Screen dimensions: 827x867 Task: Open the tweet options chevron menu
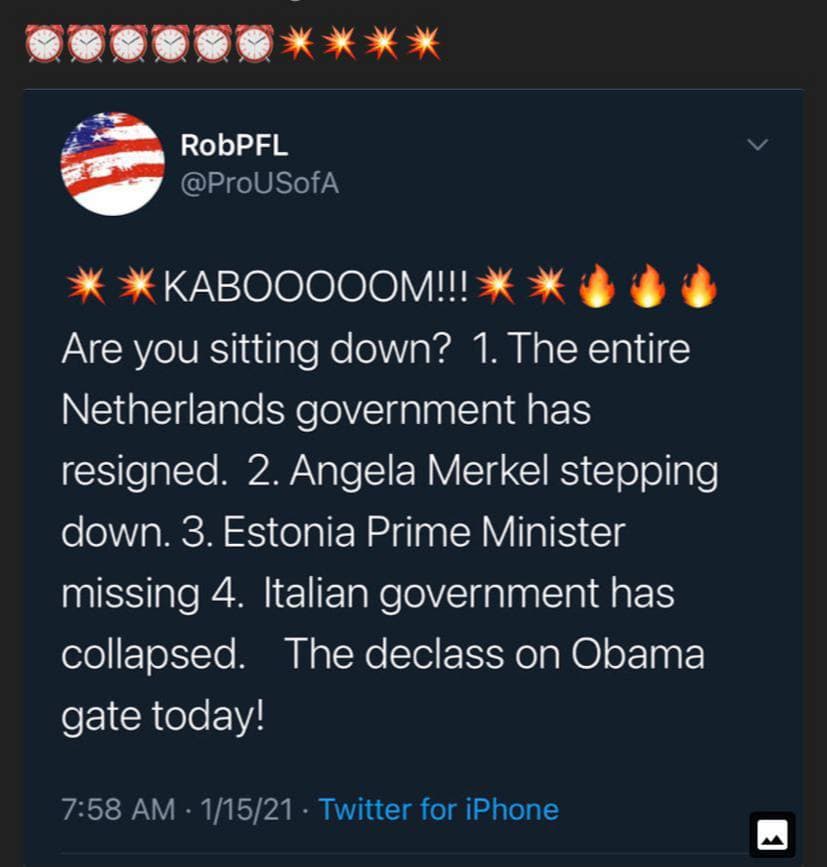[758, 145]
